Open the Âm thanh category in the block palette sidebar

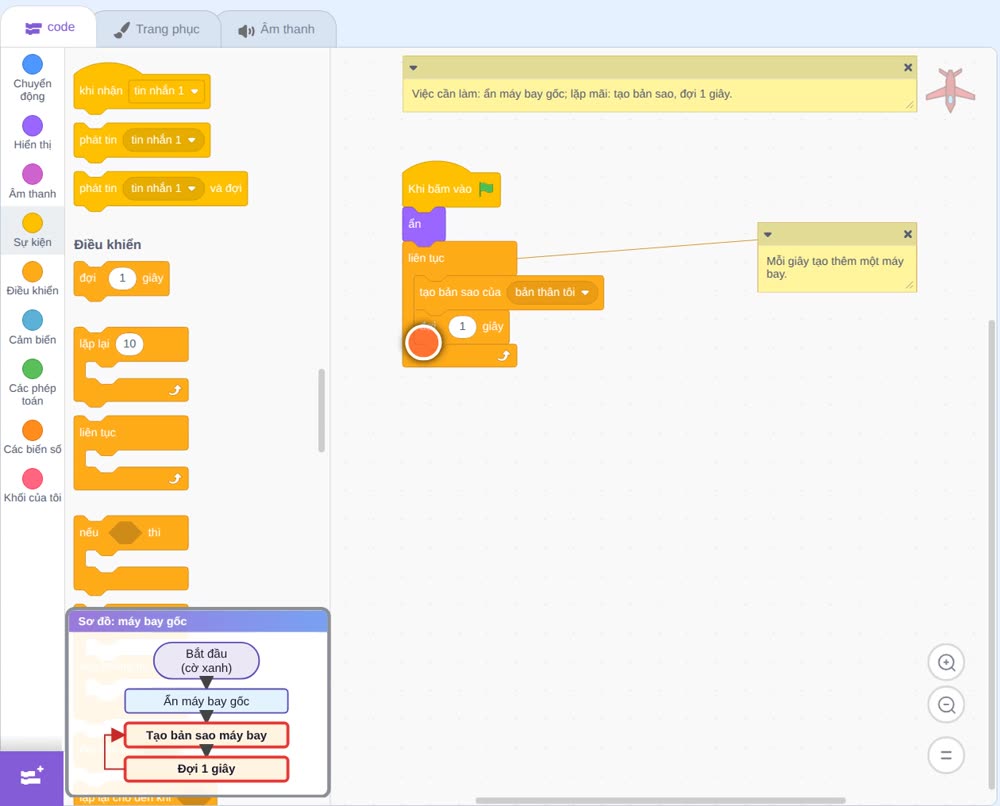[x=32, y=181]
